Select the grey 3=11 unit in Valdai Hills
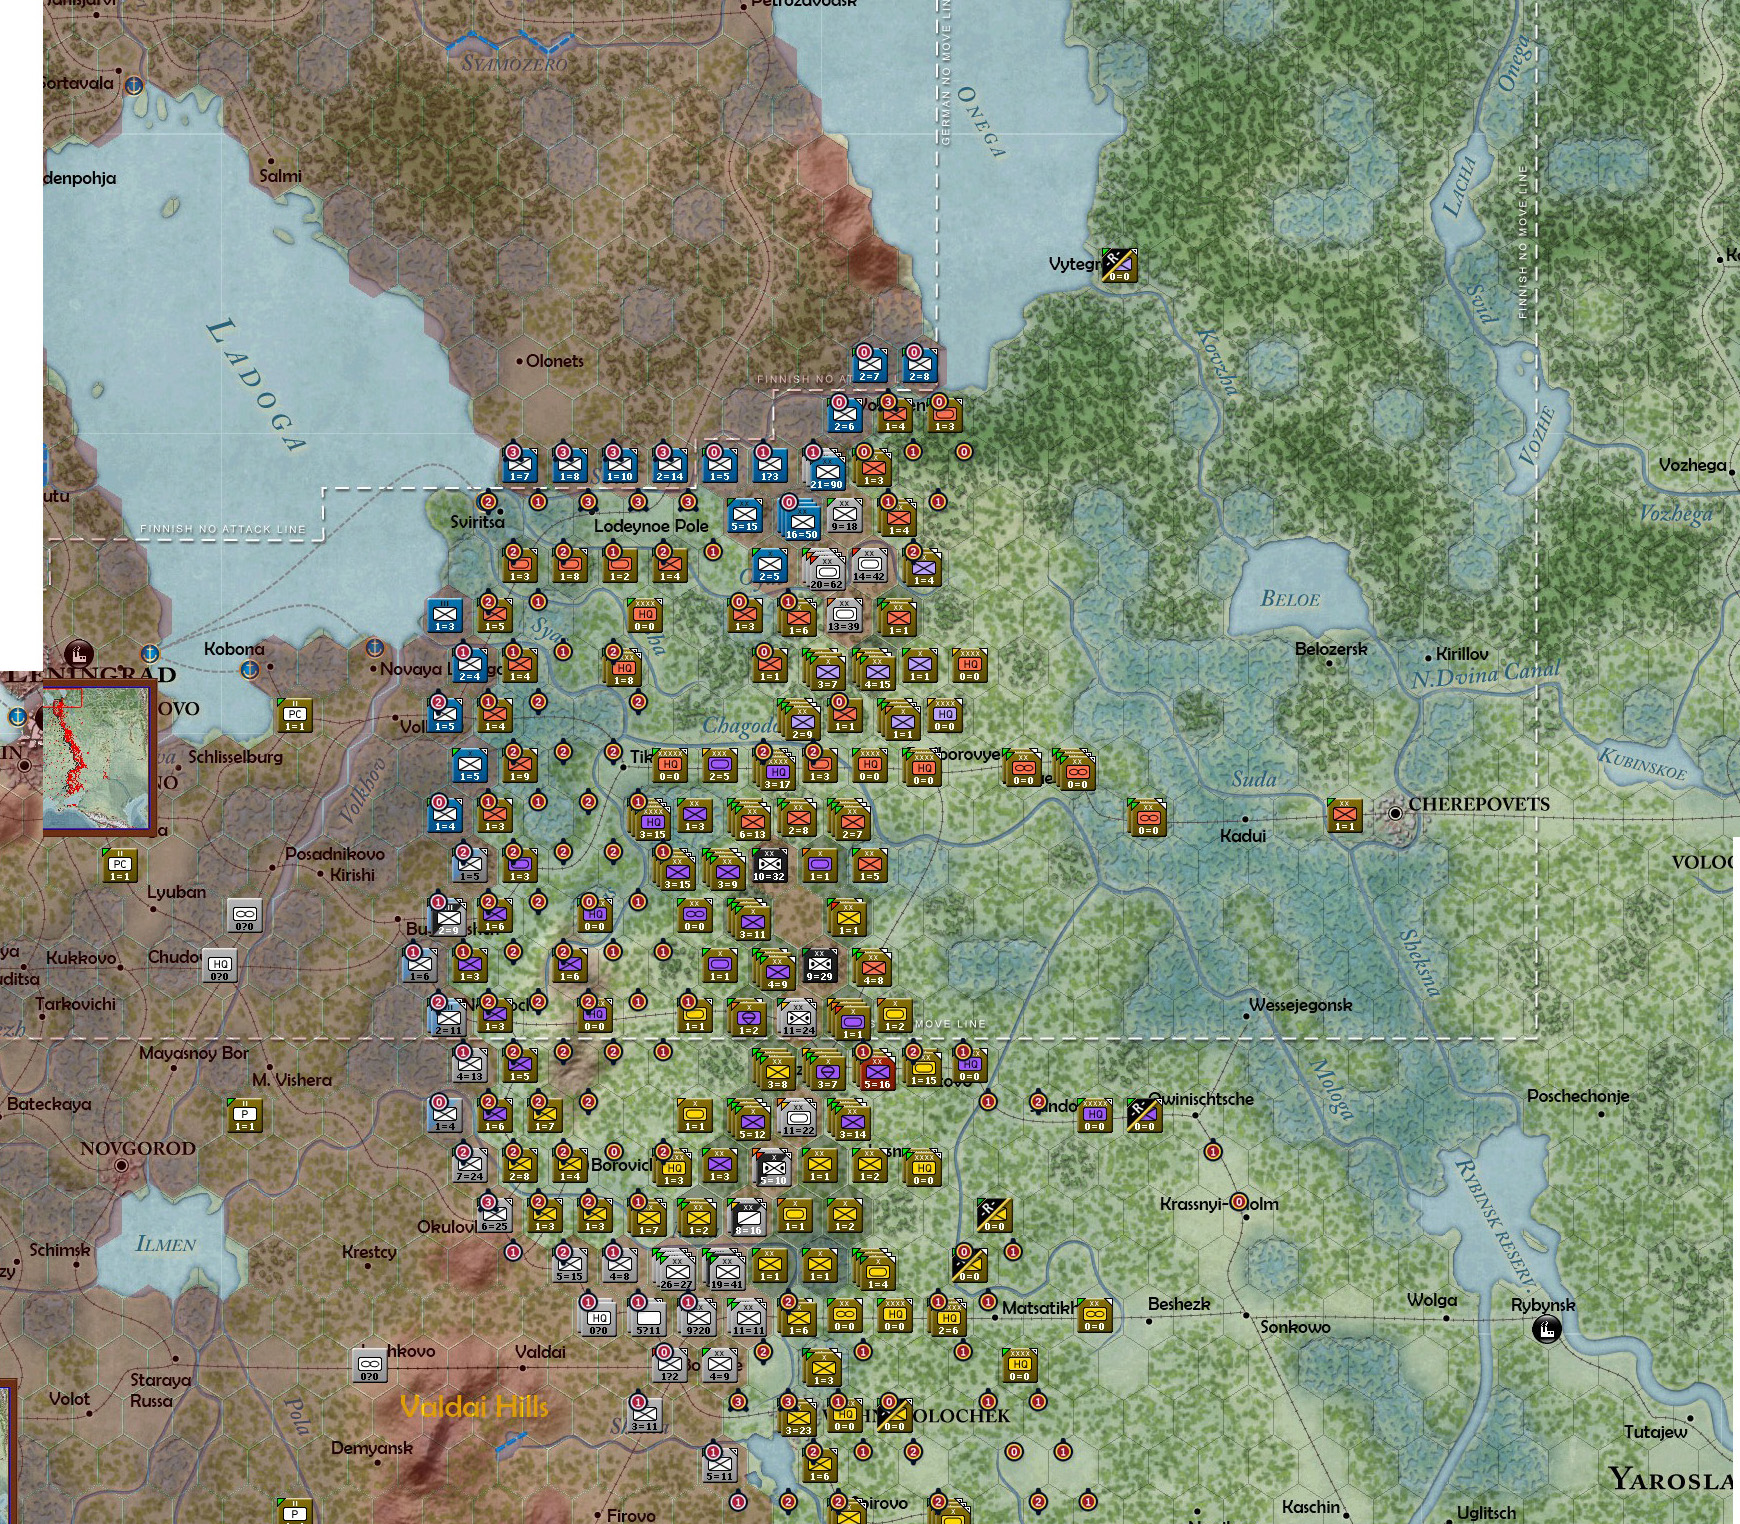 pyautogui.click(x=645, y=1415)
